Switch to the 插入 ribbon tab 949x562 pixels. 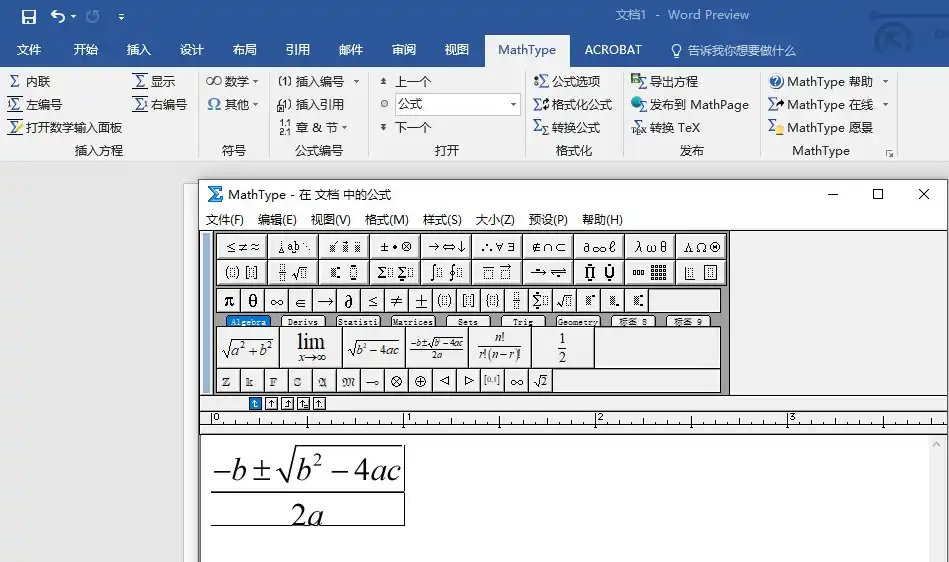click(x=139, y=50)
